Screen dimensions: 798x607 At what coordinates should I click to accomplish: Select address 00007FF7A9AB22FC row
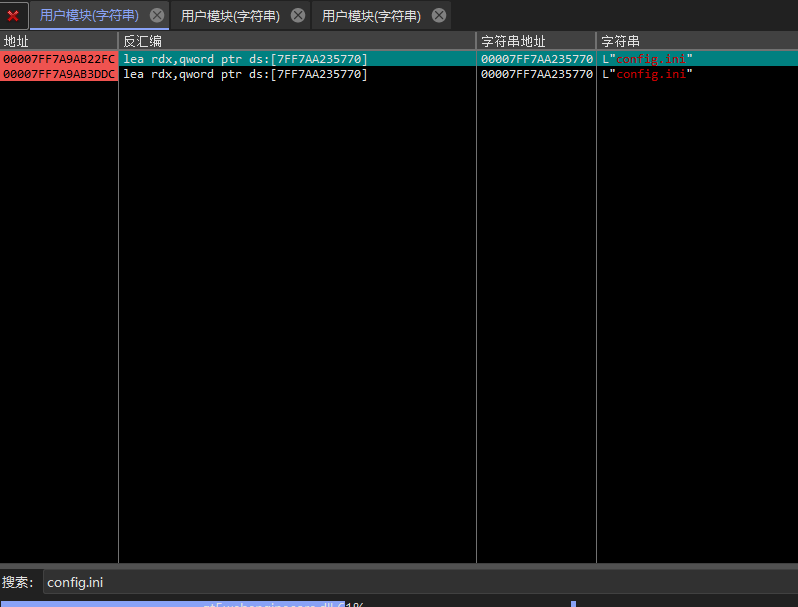(59, 59)
